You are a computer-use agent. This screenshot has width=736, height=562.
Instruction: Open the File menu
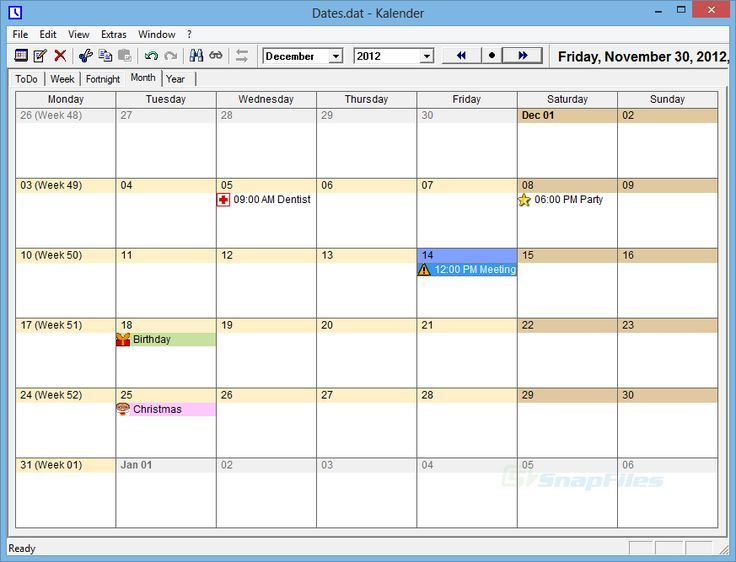click(x=20, y=34)
